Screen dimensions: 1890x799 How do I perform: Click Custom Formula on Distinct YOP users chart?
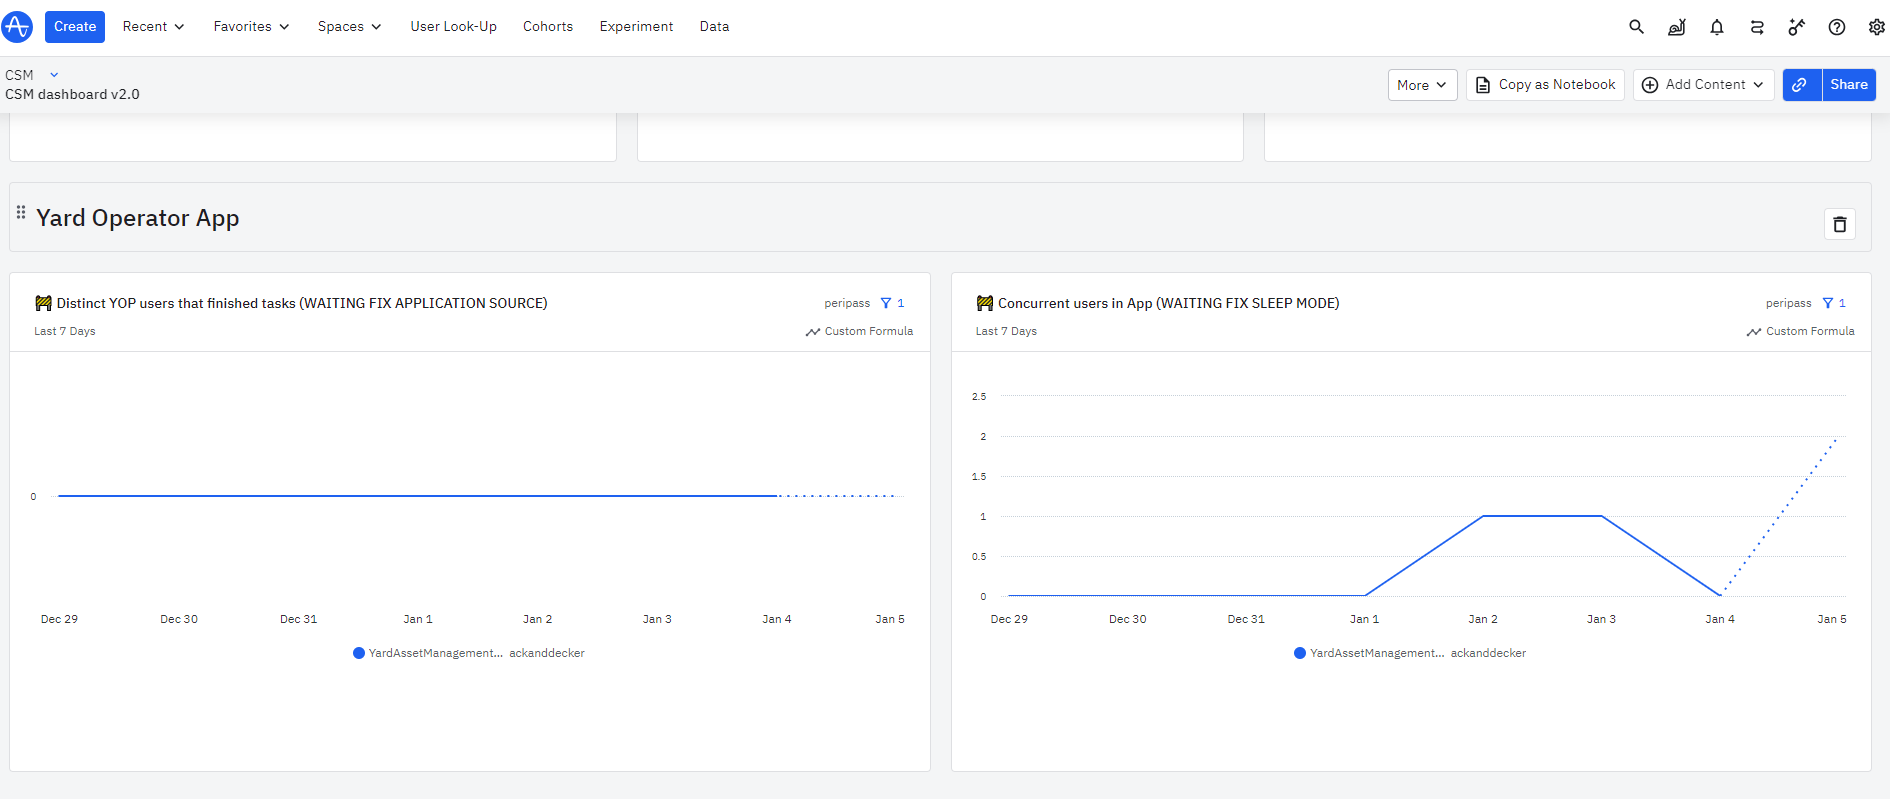pyautogui.click(x=860, y=331)
